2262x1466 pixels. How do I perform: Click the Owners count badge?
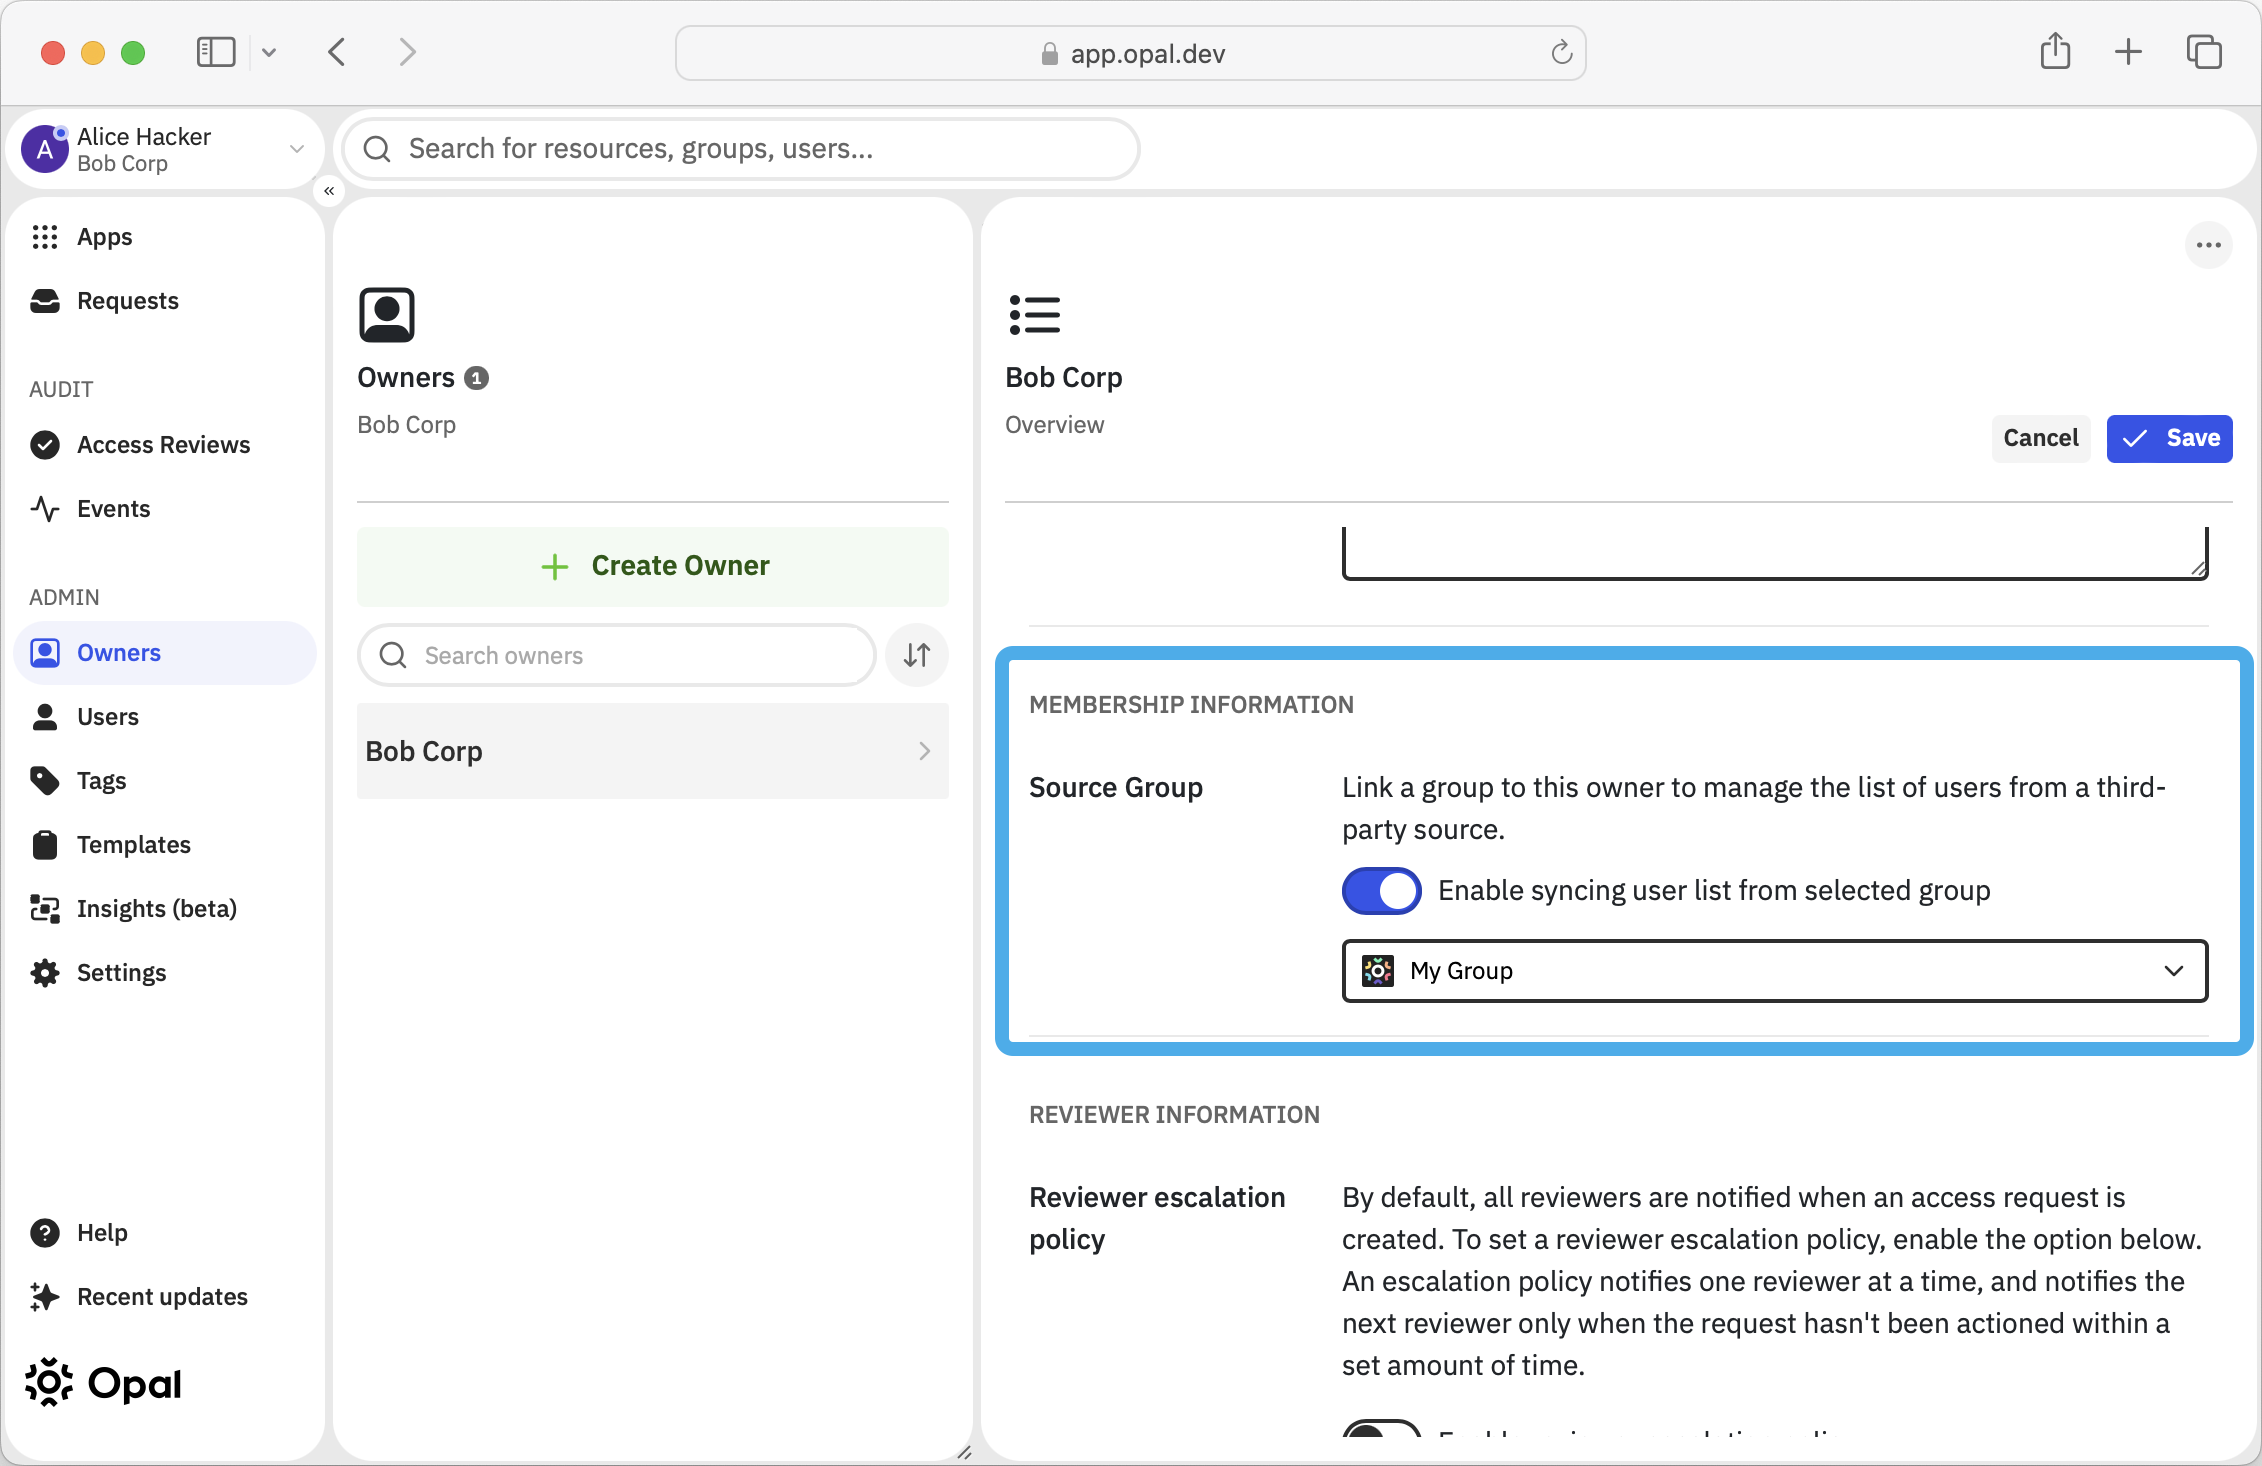point(477,378)
